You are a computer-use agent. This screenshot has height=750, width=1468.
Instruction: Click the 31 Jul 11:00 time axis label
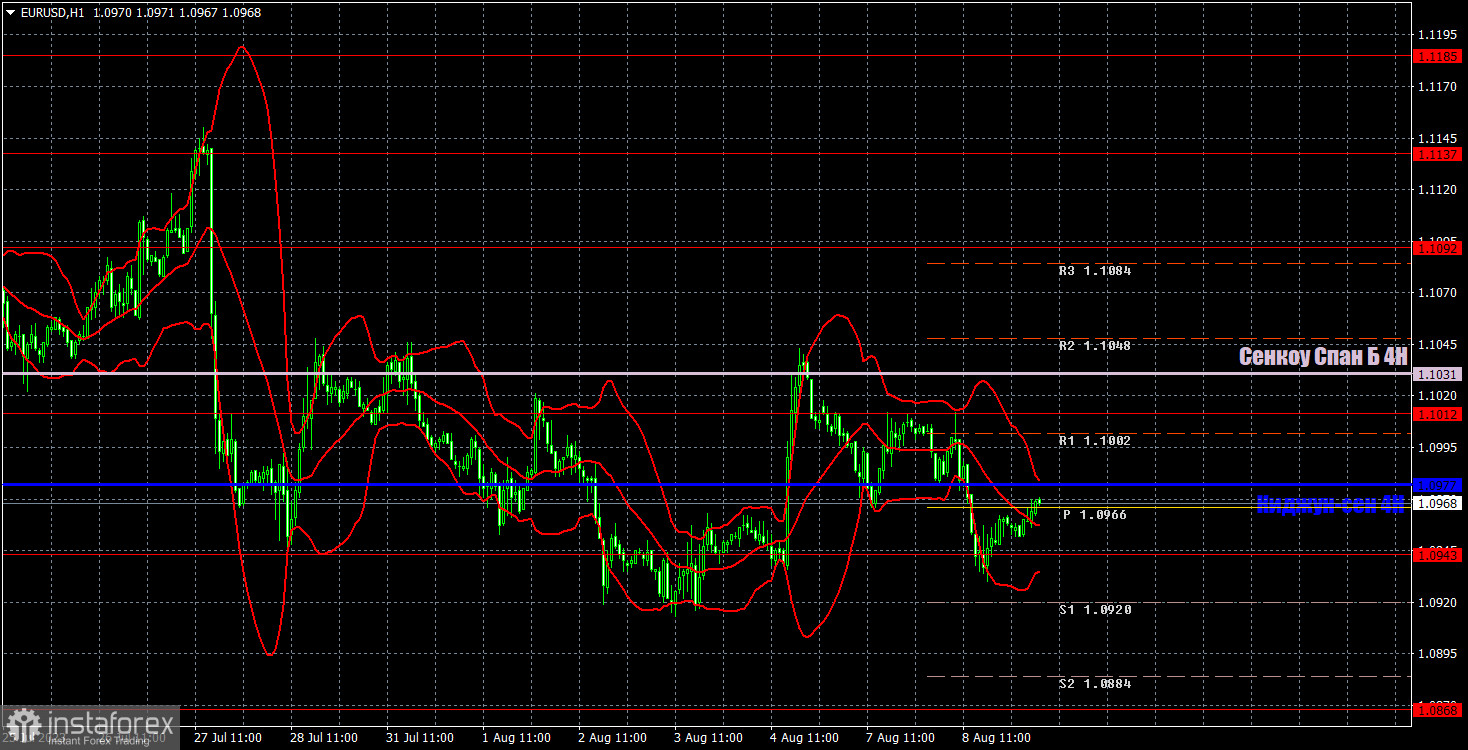[x=419, y=738]
